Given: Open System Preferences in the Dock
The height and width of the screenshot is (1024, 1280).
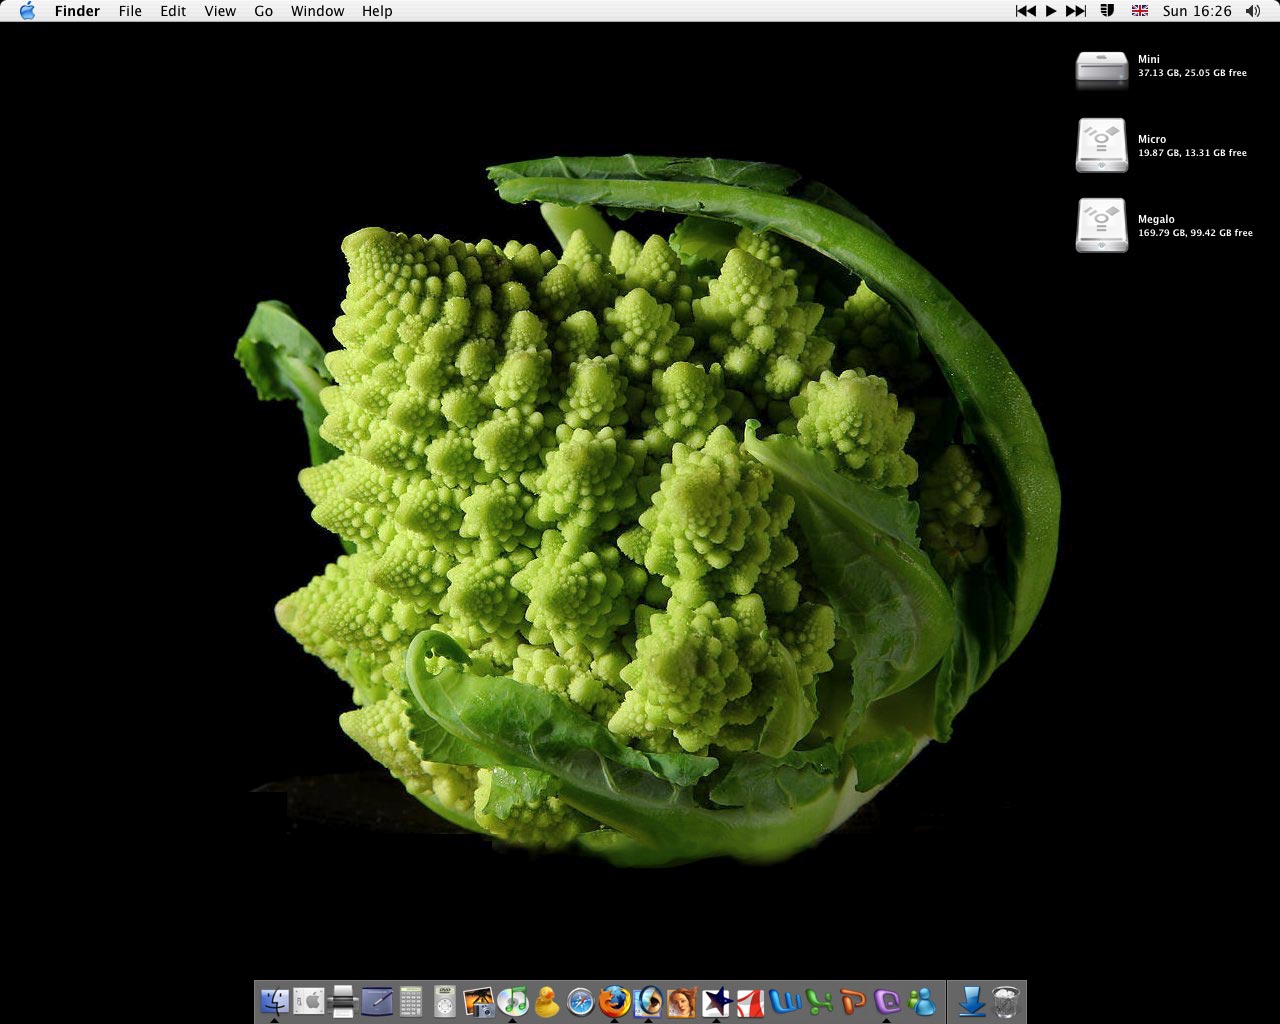Looking at the screenshot, I should (308, 1001).
